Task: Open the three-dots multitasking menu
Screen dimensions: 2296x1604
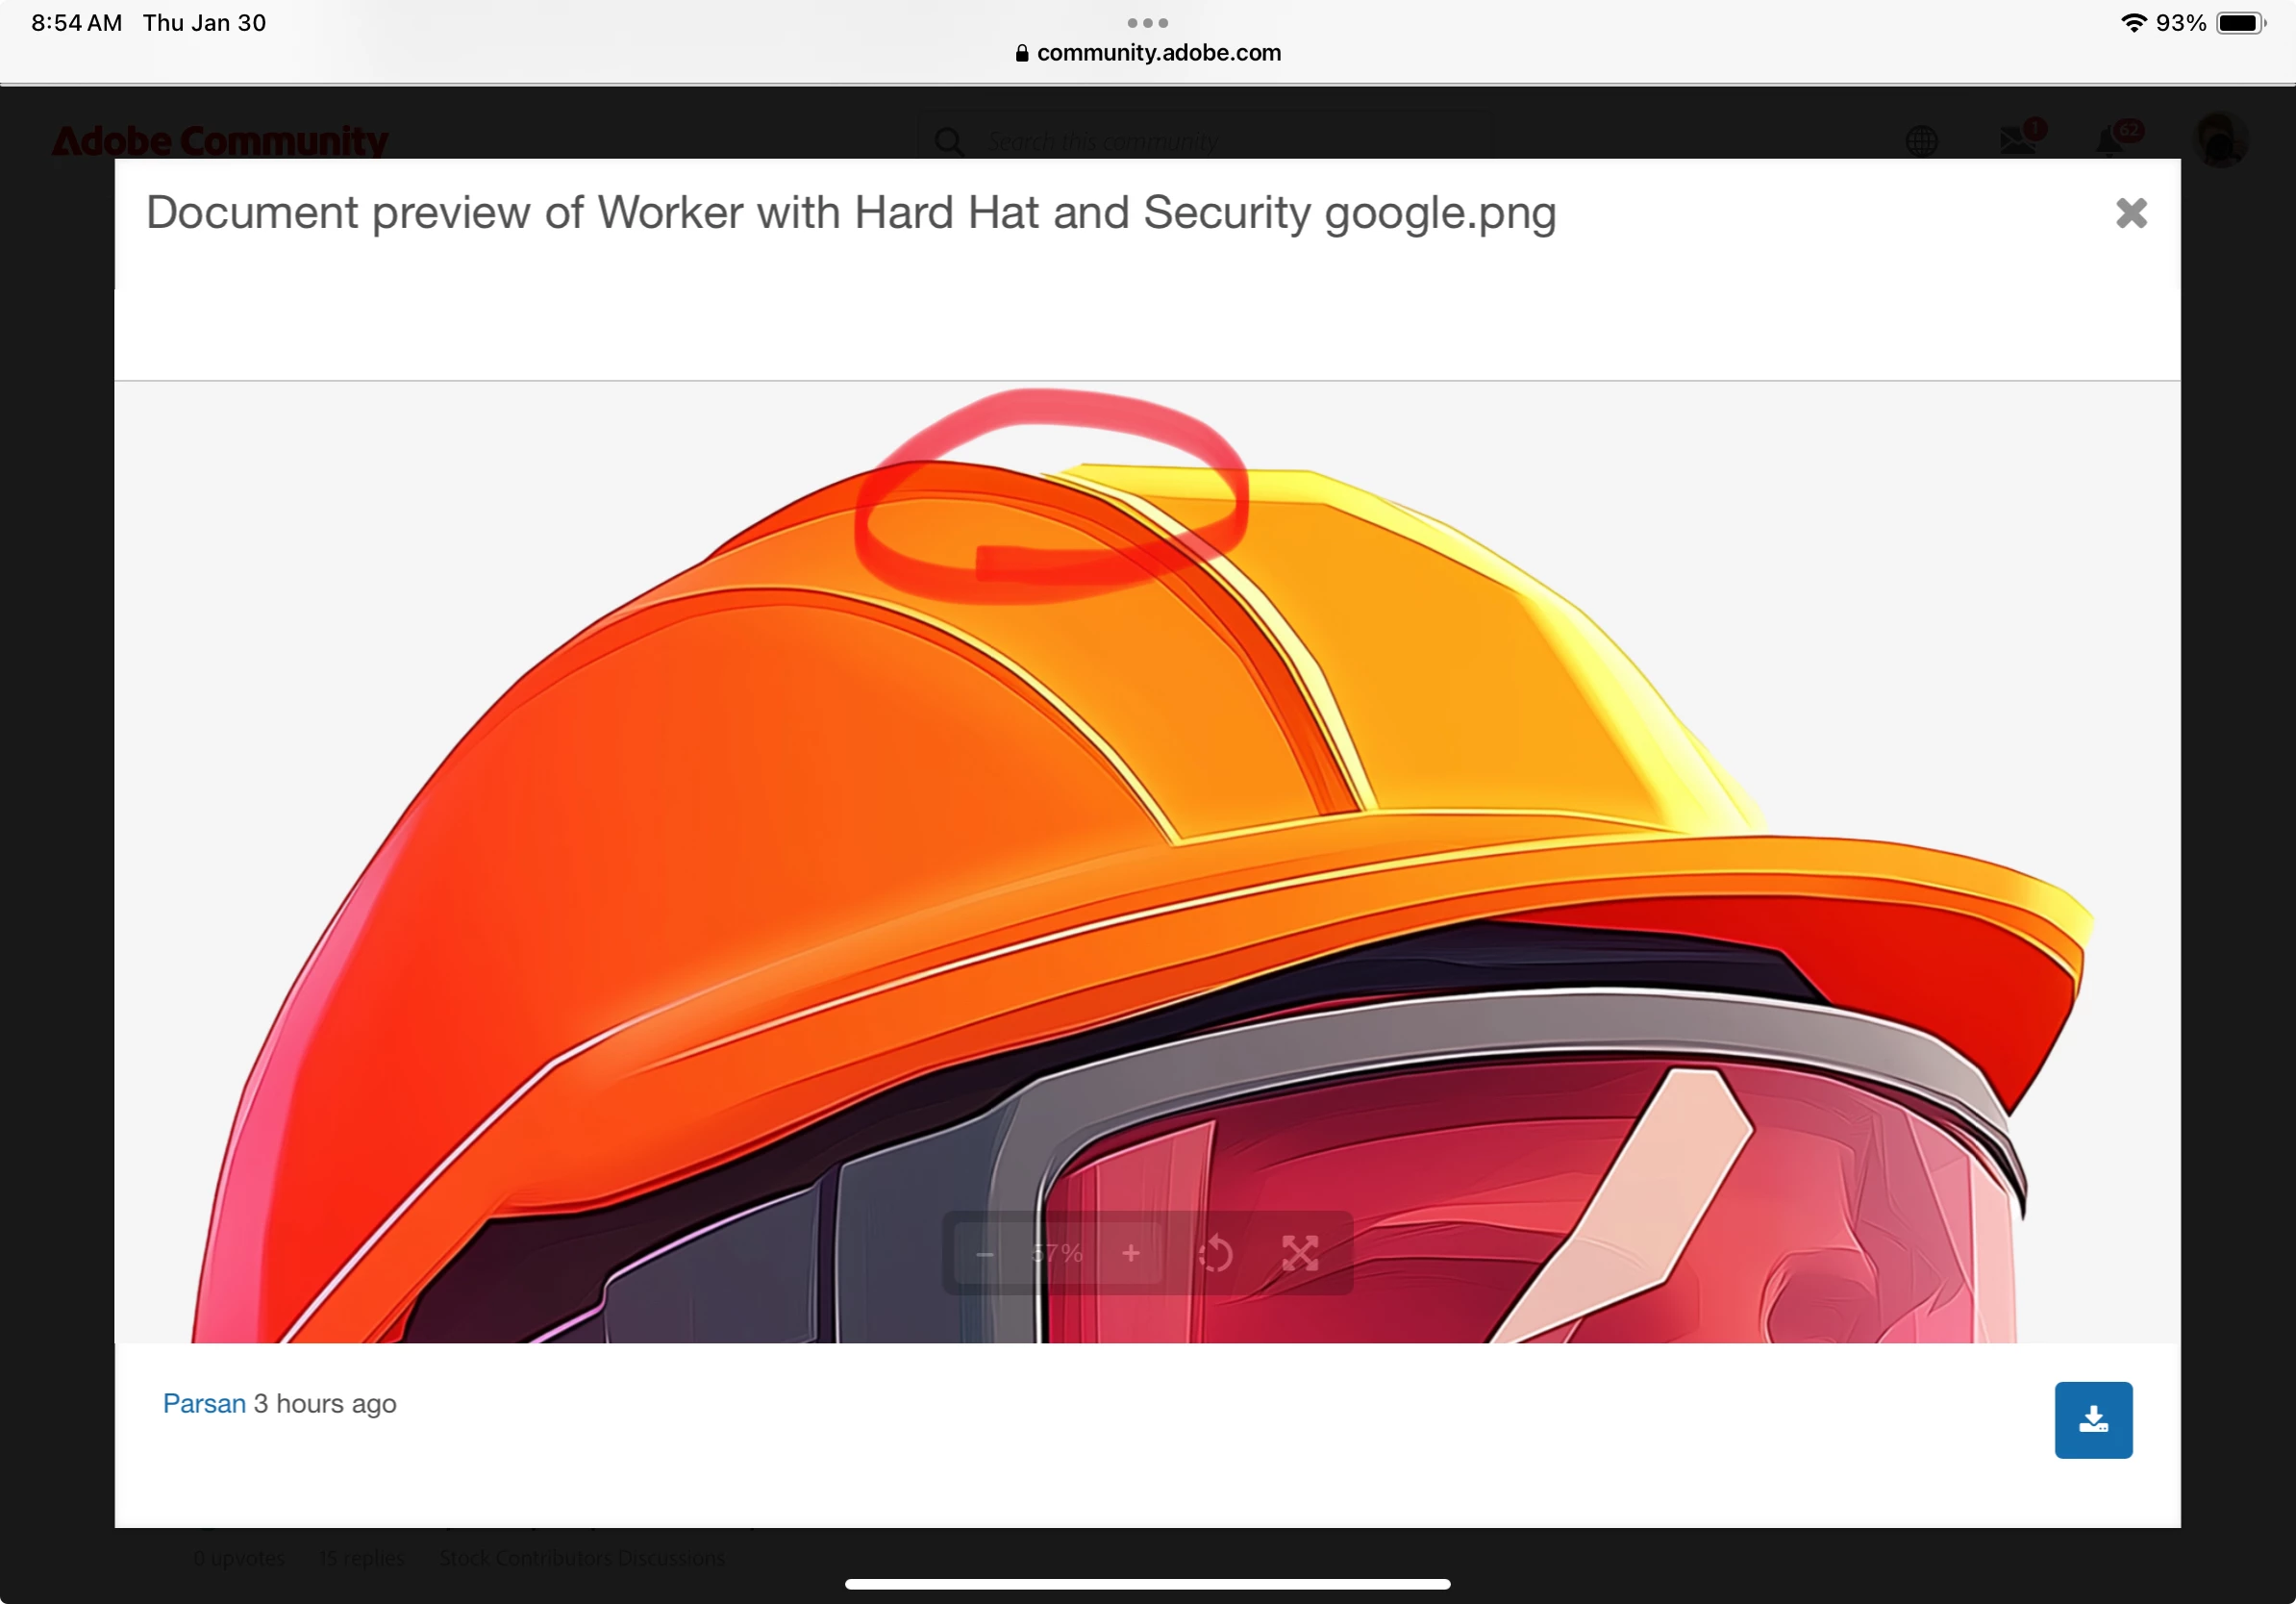Action: (x=1147, y=22)
